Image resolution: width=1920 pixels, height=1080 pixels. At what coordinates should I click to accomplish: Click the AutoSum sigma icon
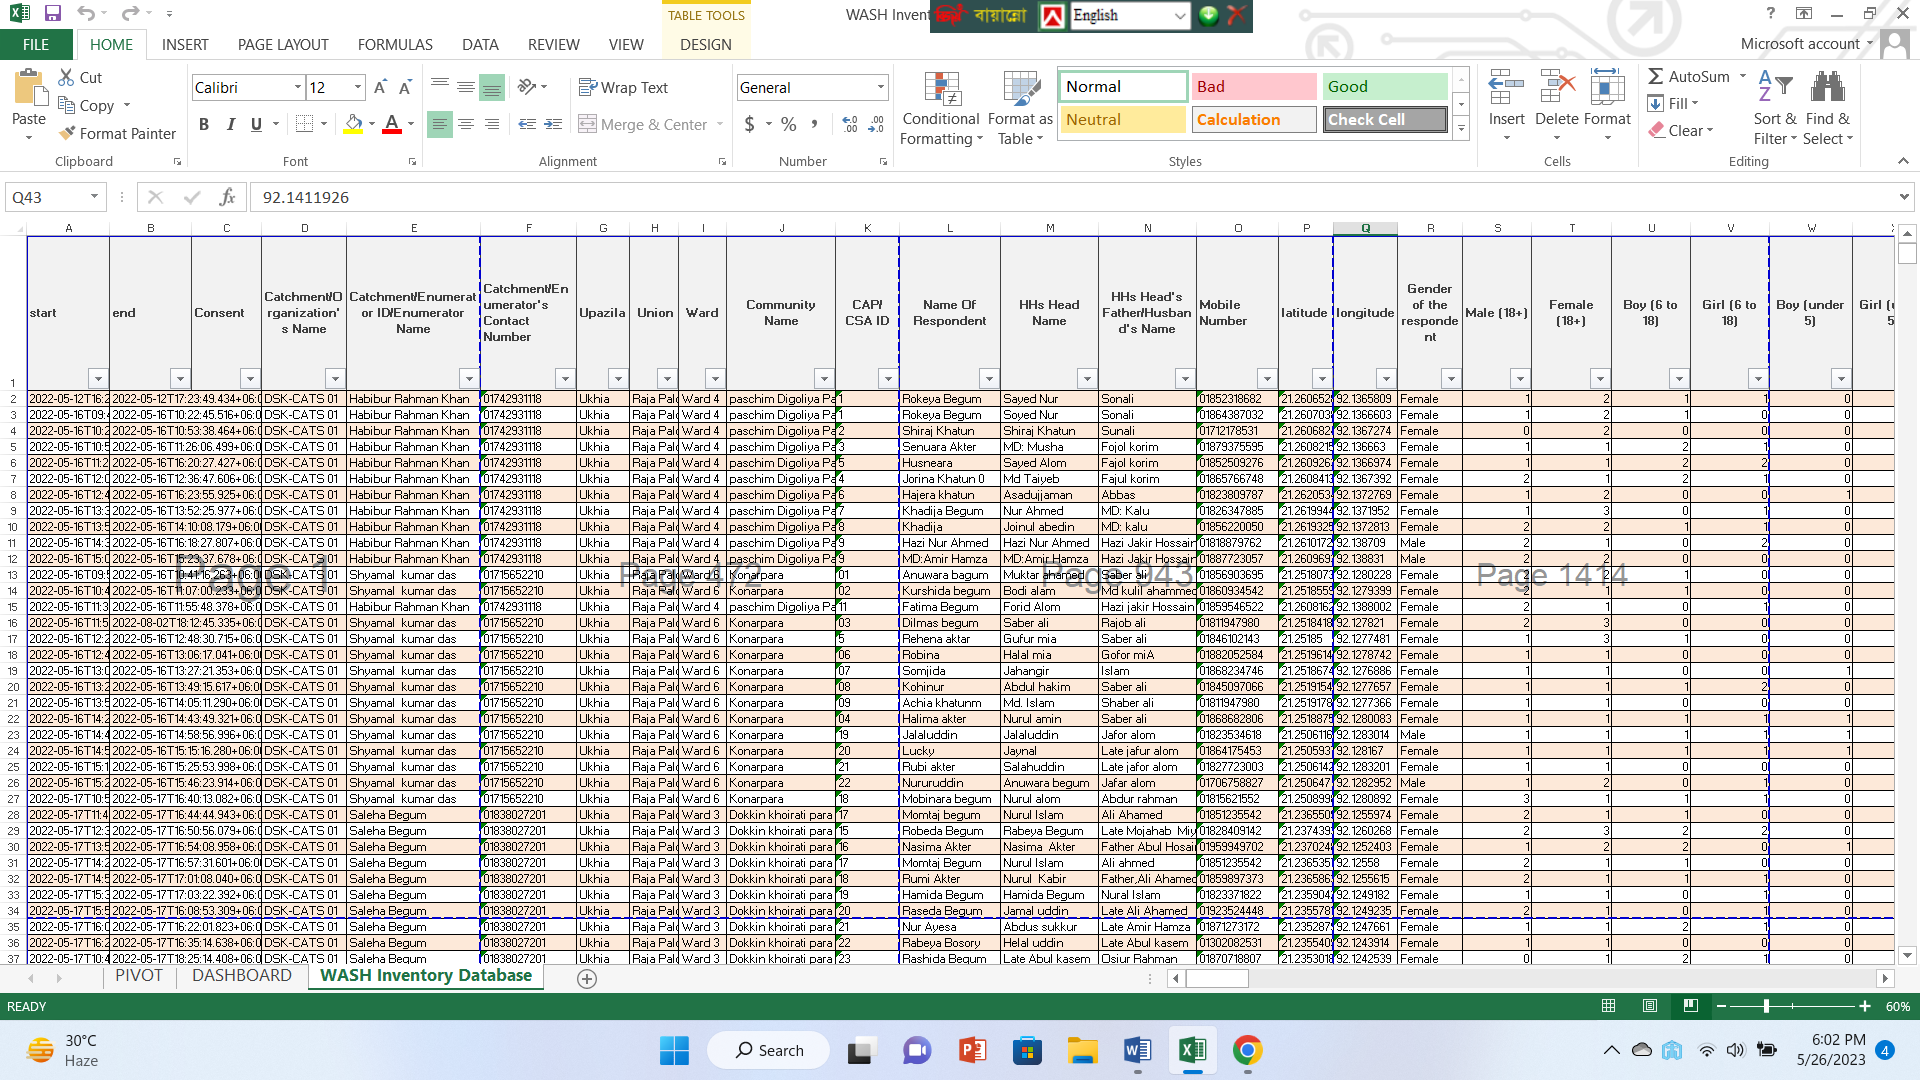(1656, 77)
